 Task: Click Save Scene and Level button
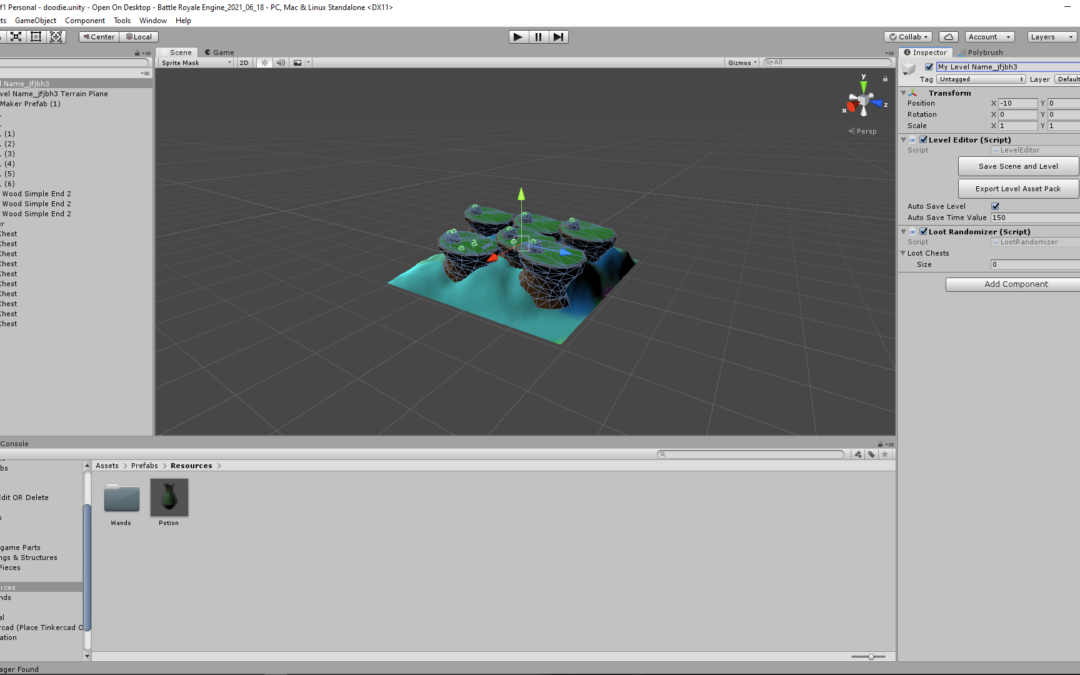1018,166
